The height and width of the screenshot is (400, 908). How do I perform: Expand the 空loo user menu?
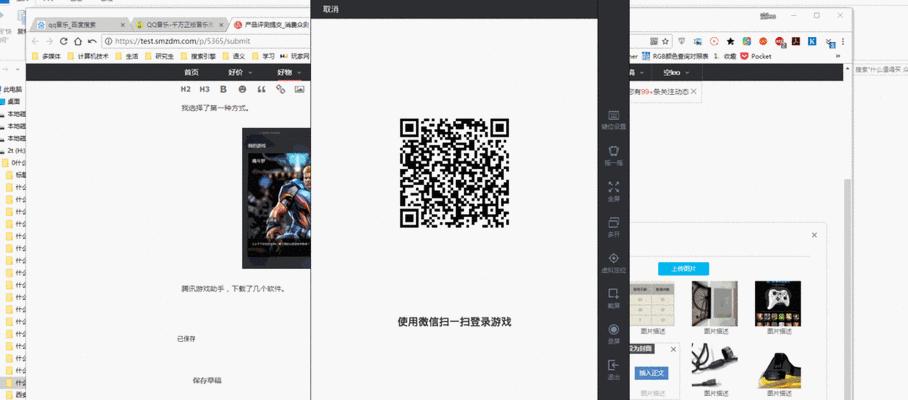click(x=676, y=72)
